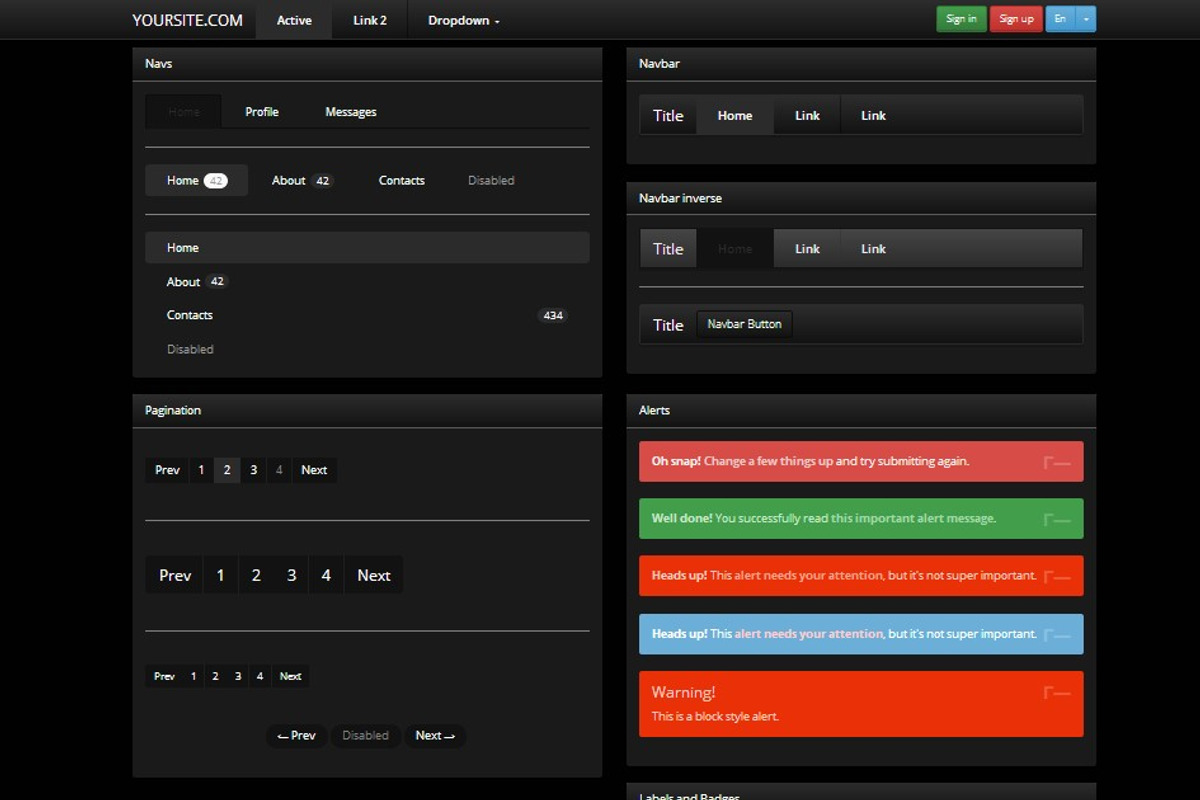Viewport: 1200px width, 800px height.
Task: Select page 3 in the large pagination
Action: [x=290, y=574]
